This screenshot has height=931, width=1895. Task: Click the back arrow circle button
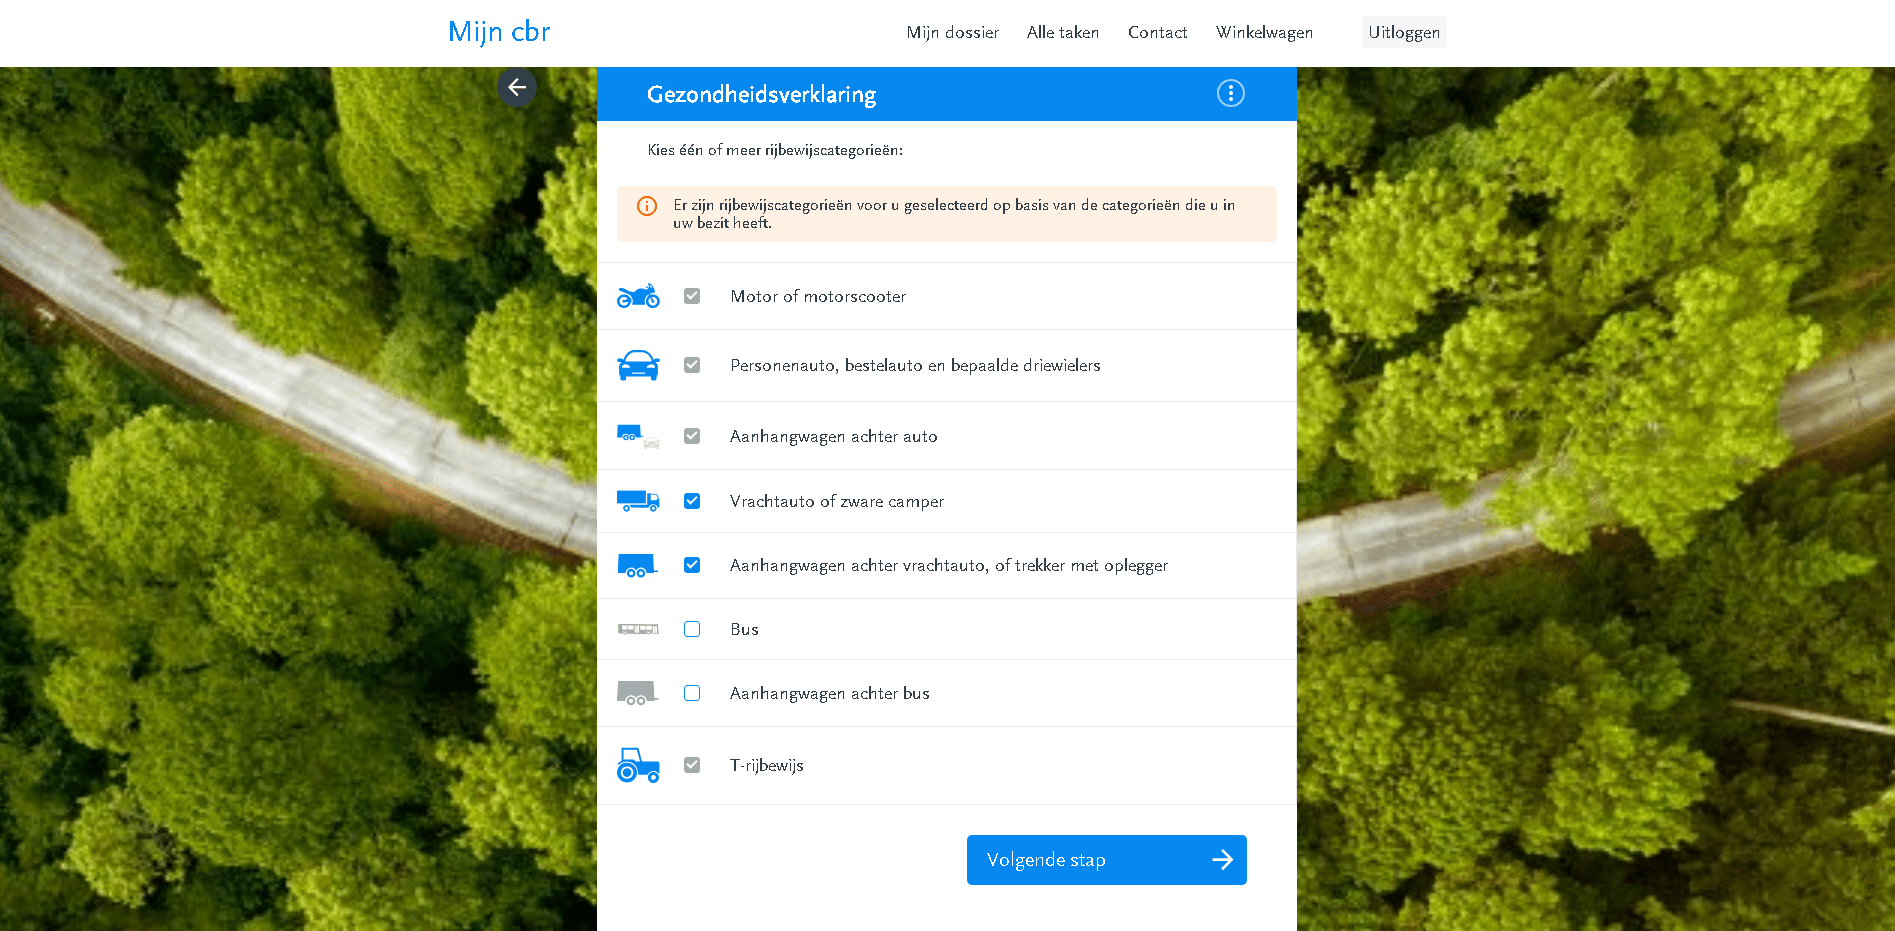tap(517, 88)
